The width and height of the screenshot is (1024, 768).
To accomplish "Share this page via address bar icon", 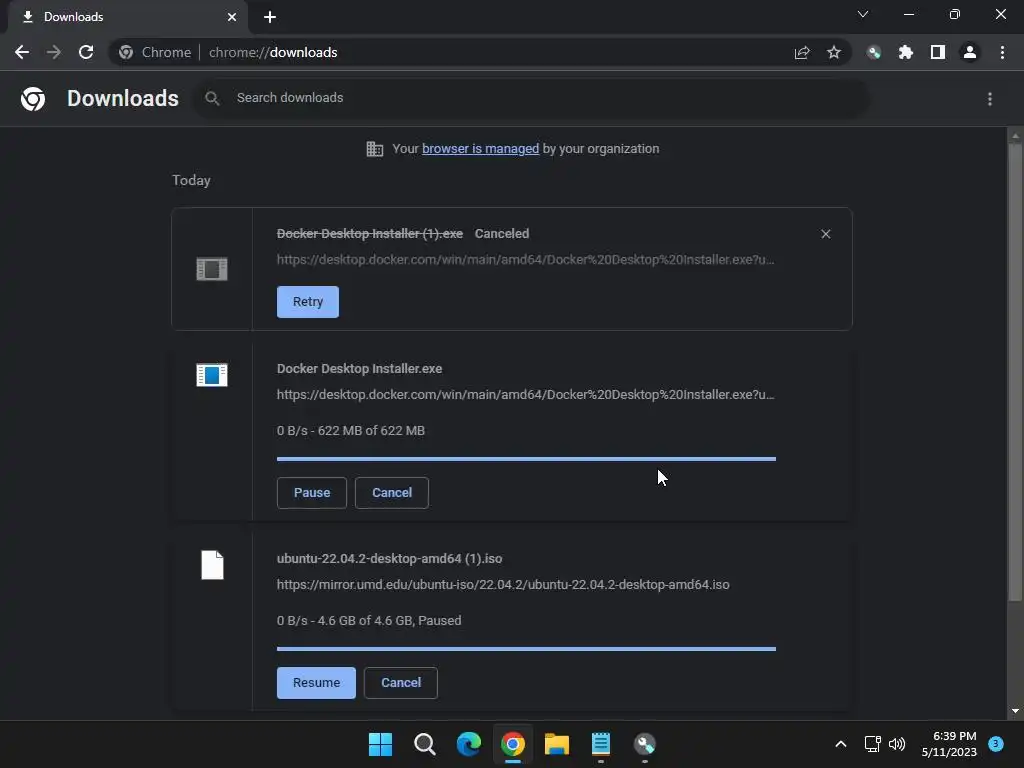I will 802,52.
